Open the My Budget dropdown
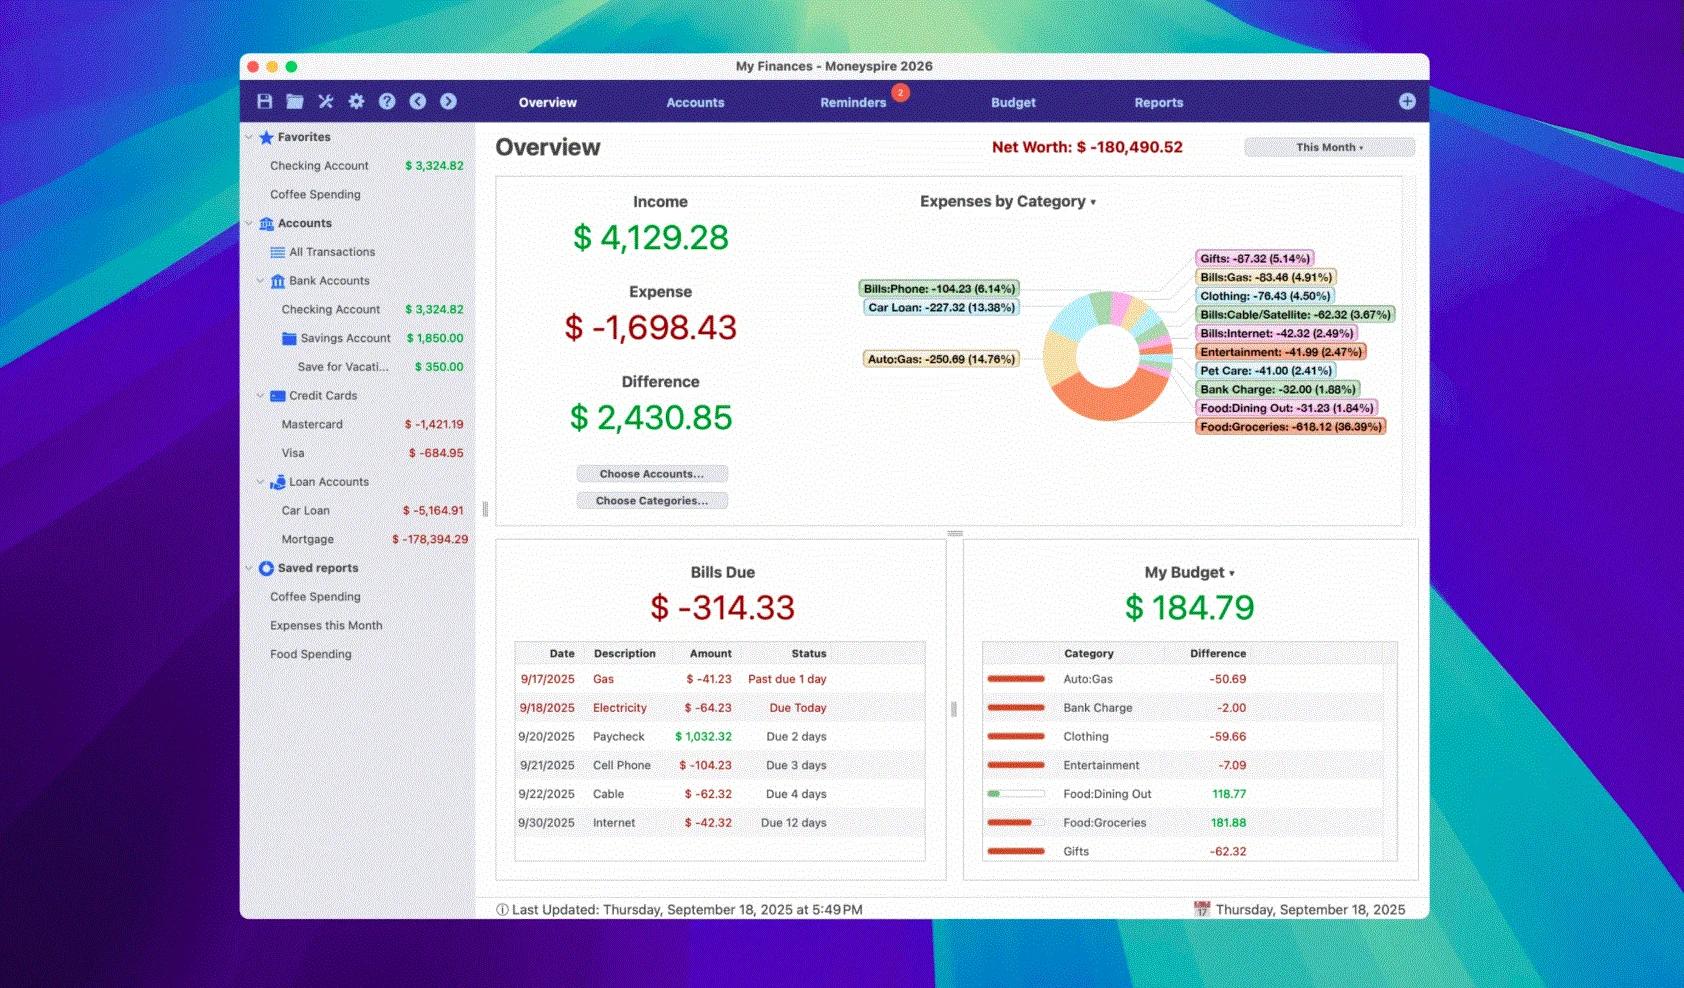Screen dimensions: 1684x988 pyautogui.click(x=1189, y=572)
